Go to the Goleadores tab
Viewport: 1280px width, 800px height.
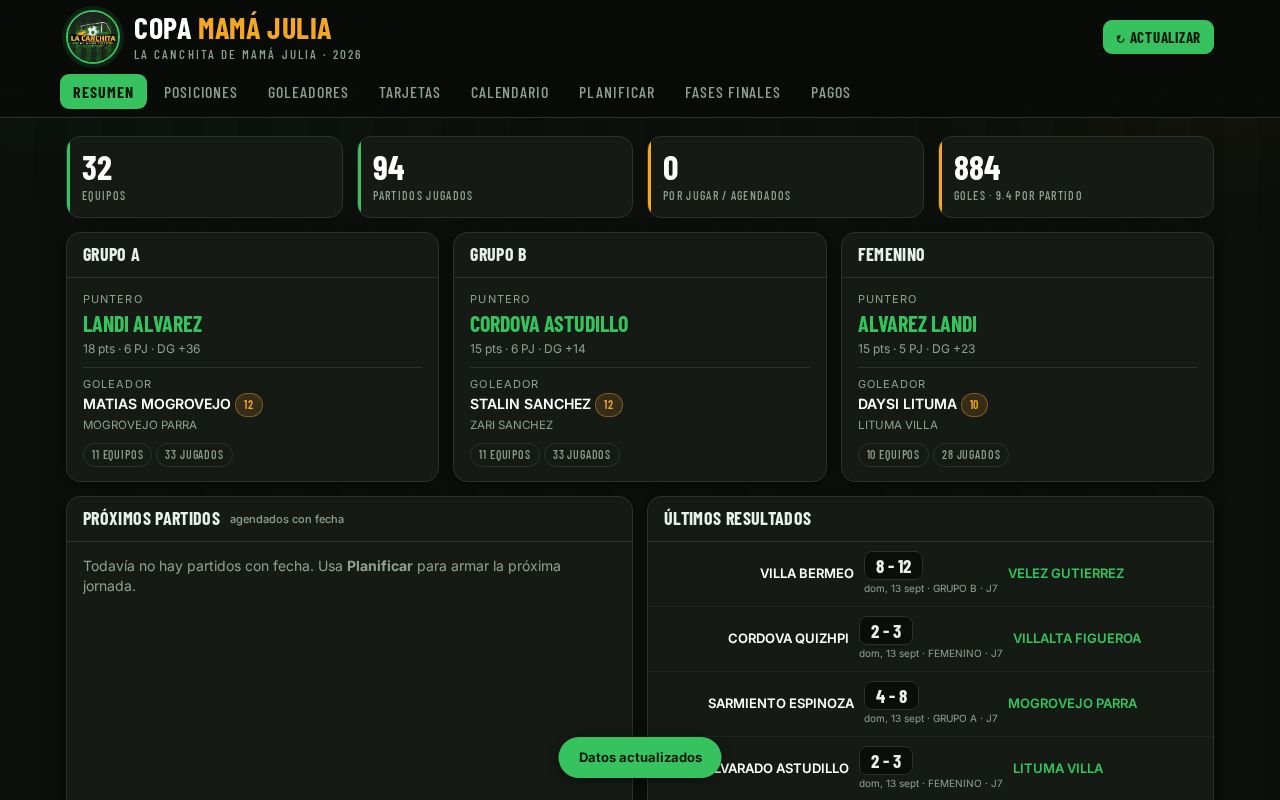pos(308,92)
